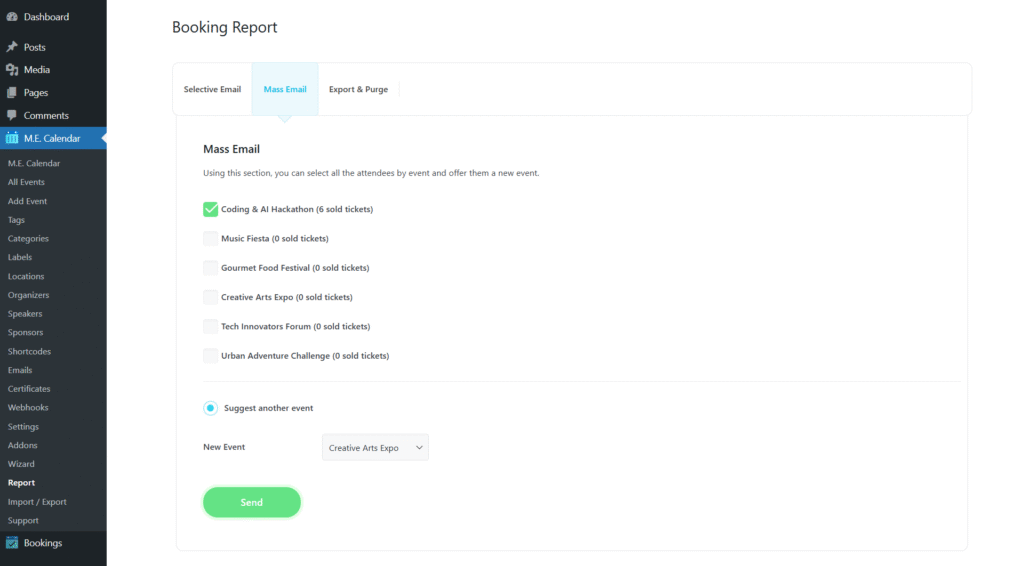Click 'Gourmet Food Festival (0 sold tickets)' label
Screen dimensions: 1024x566
(x=295, y=268)
